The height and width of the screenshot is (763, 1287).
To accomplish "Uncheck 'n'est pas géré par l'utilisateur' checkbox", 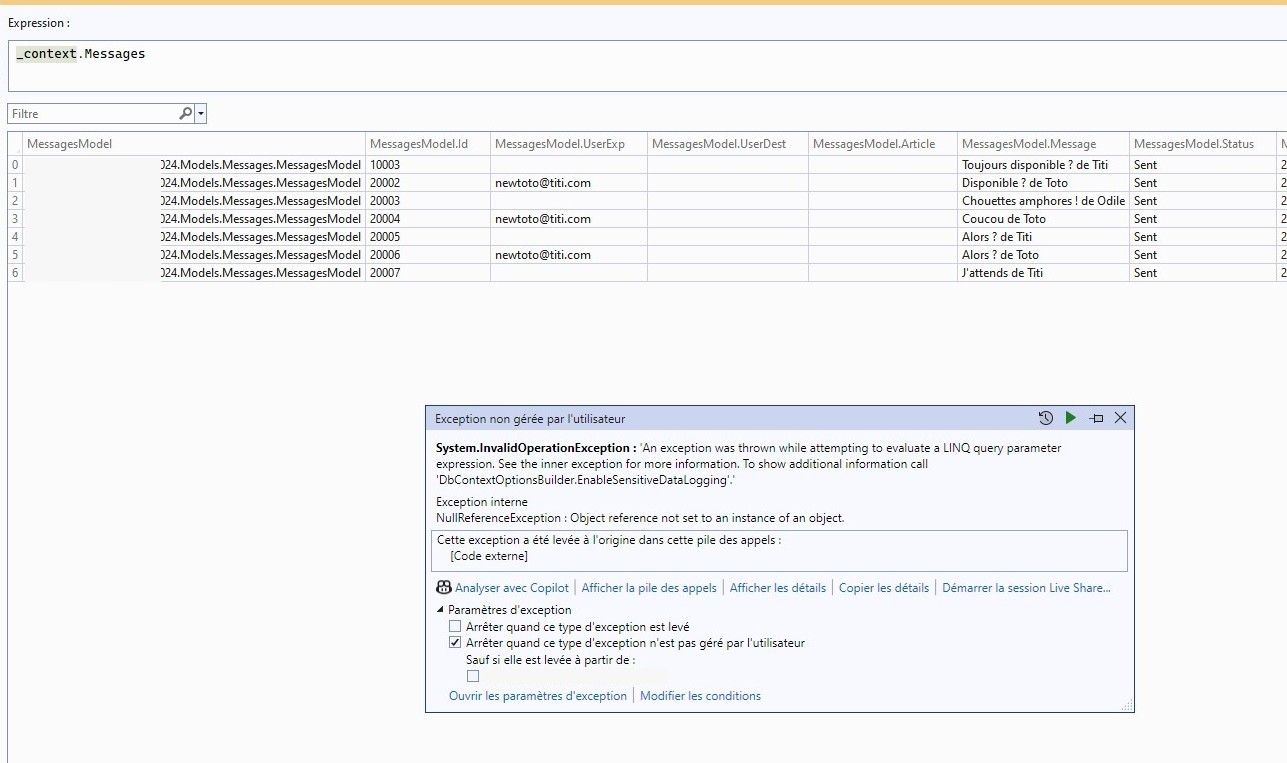I will (455, 643).
